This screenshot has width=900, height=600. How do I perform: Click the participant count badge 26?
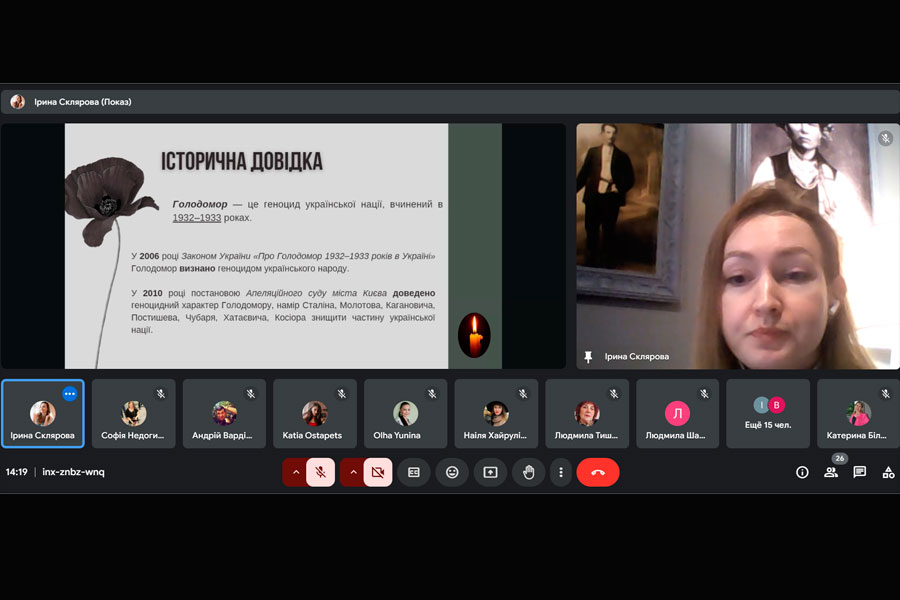tap(840, 458)
